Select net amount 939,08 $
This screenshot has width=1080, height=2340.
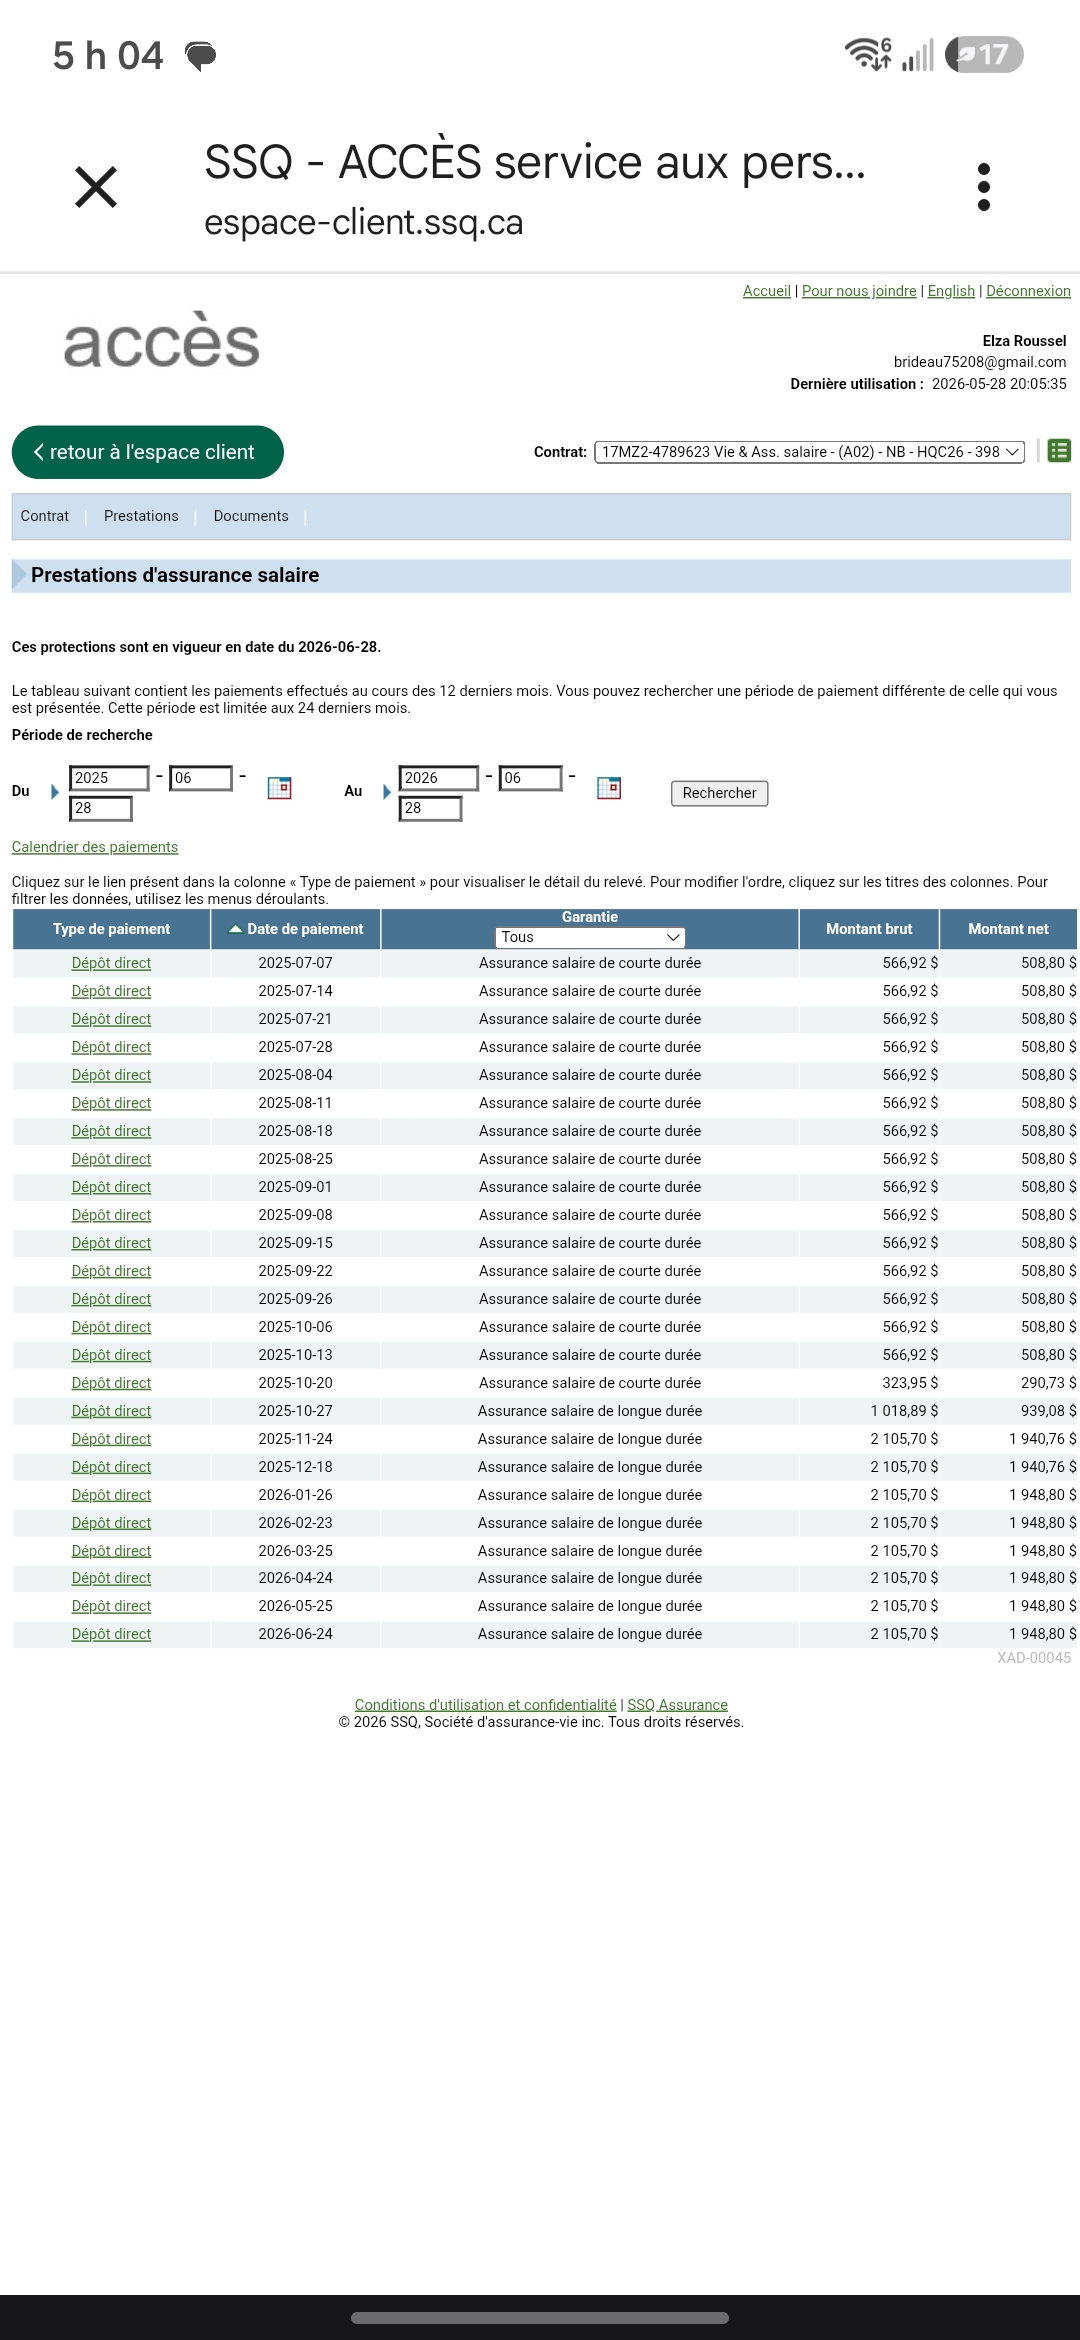point(1048,1411)
